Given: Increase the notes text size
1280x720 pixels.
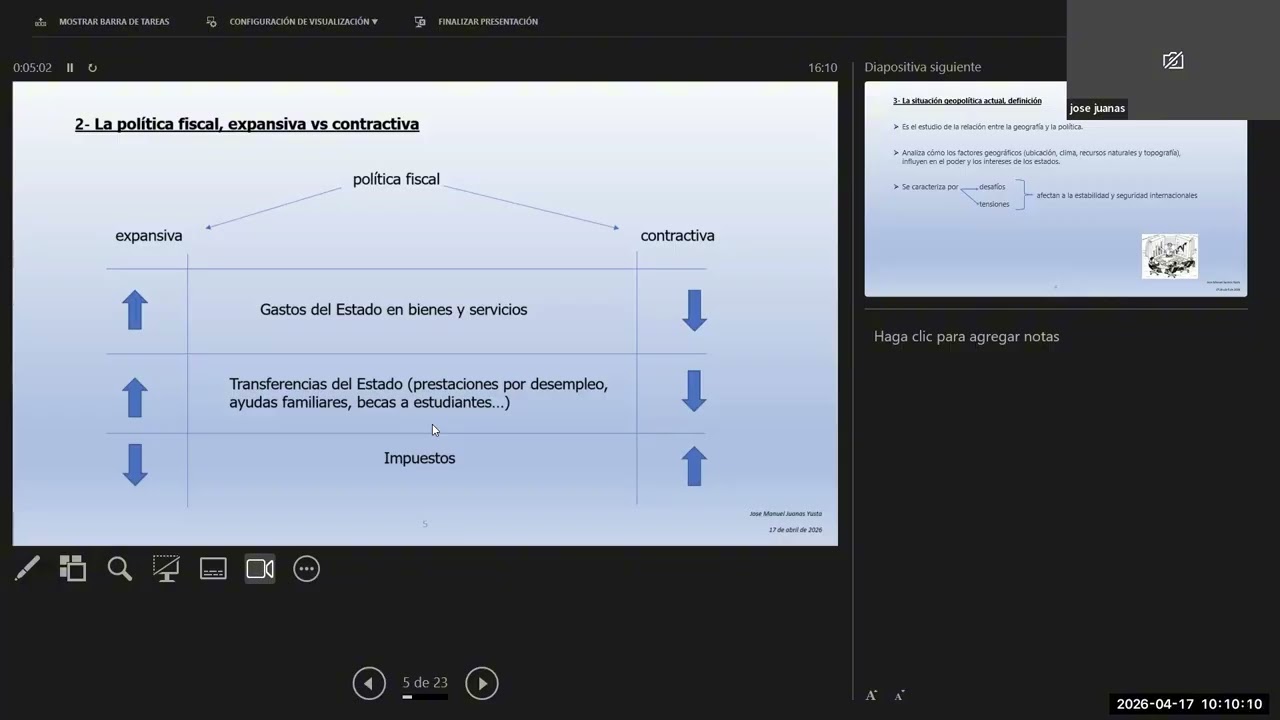Looking at the screenshot, I should 871,695.
